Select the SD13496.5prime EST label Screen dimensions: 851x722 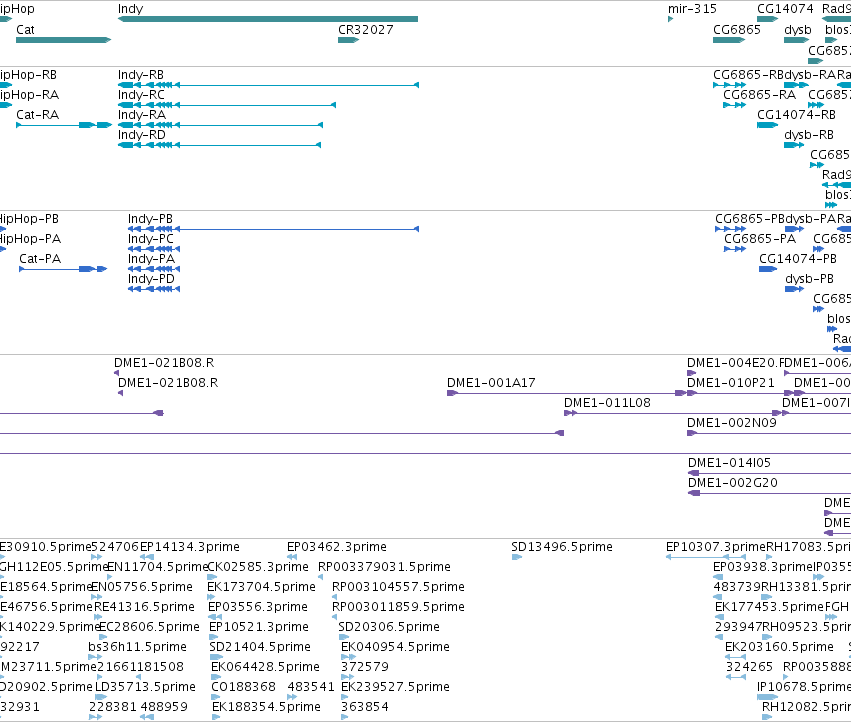pos(562,547)
